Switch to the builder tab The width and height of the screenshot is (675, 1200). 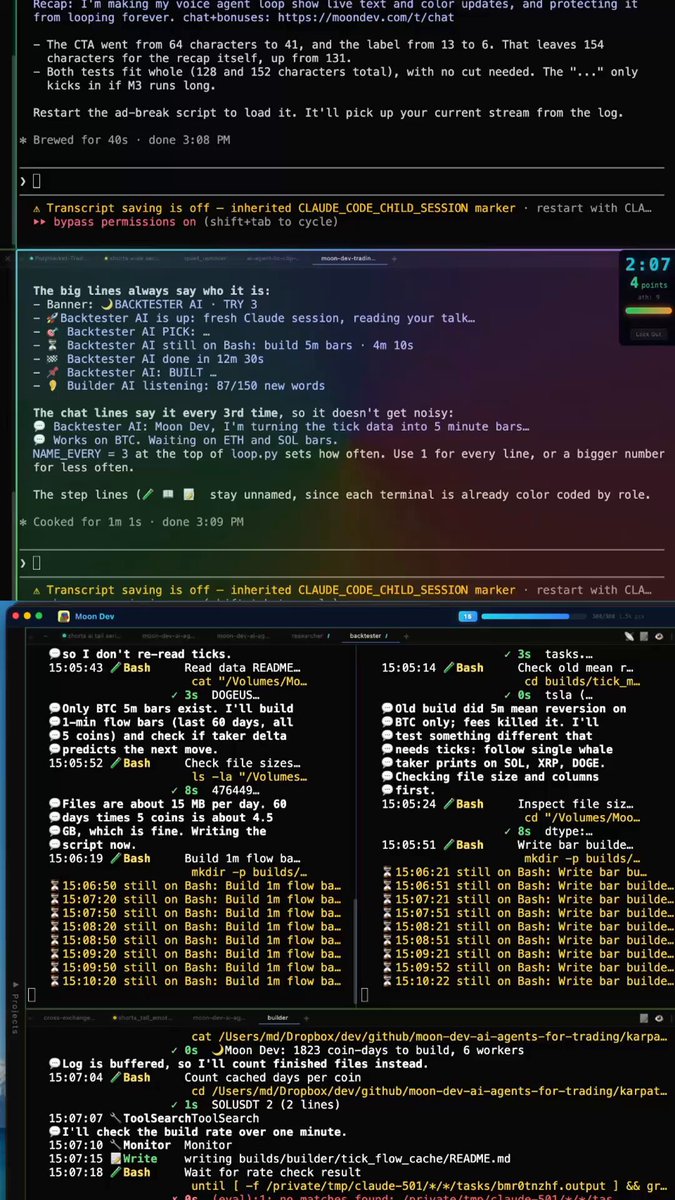(276, 1018)
